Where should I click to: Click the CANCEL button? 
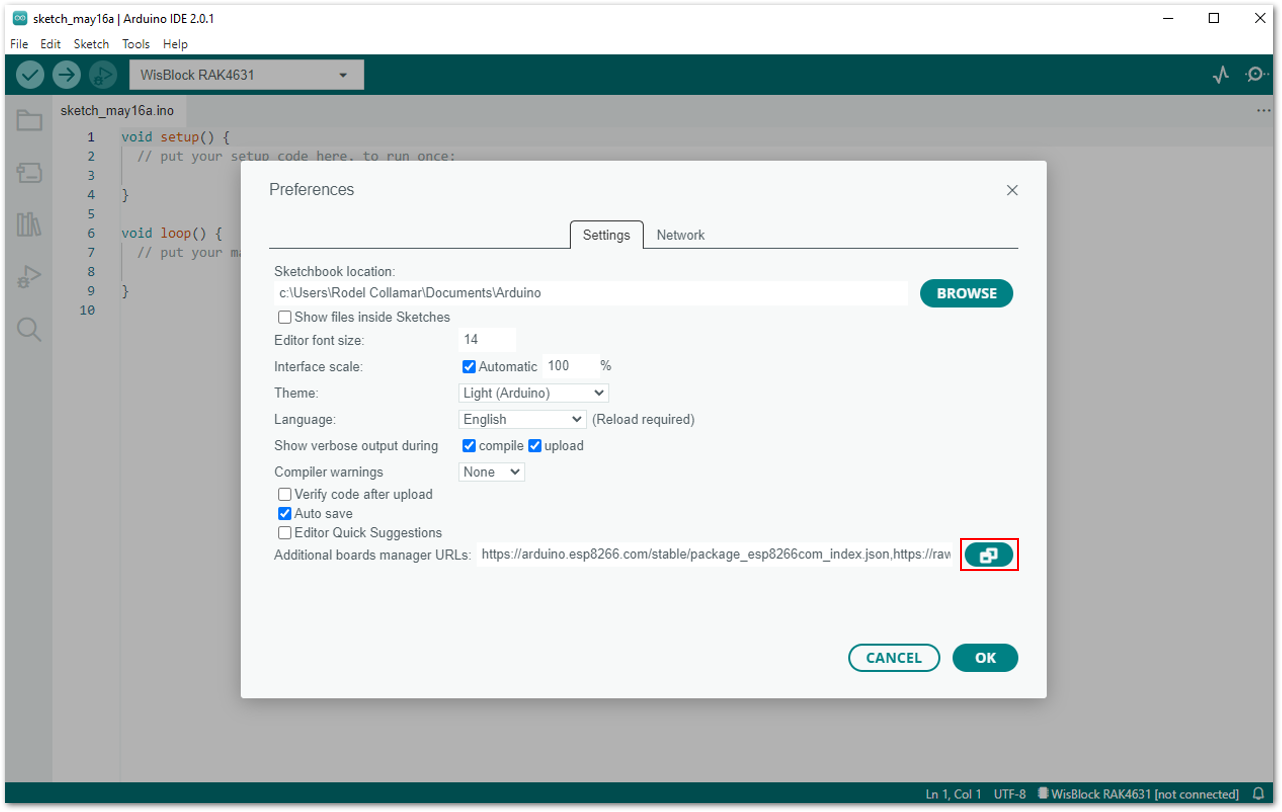[894, 658]
